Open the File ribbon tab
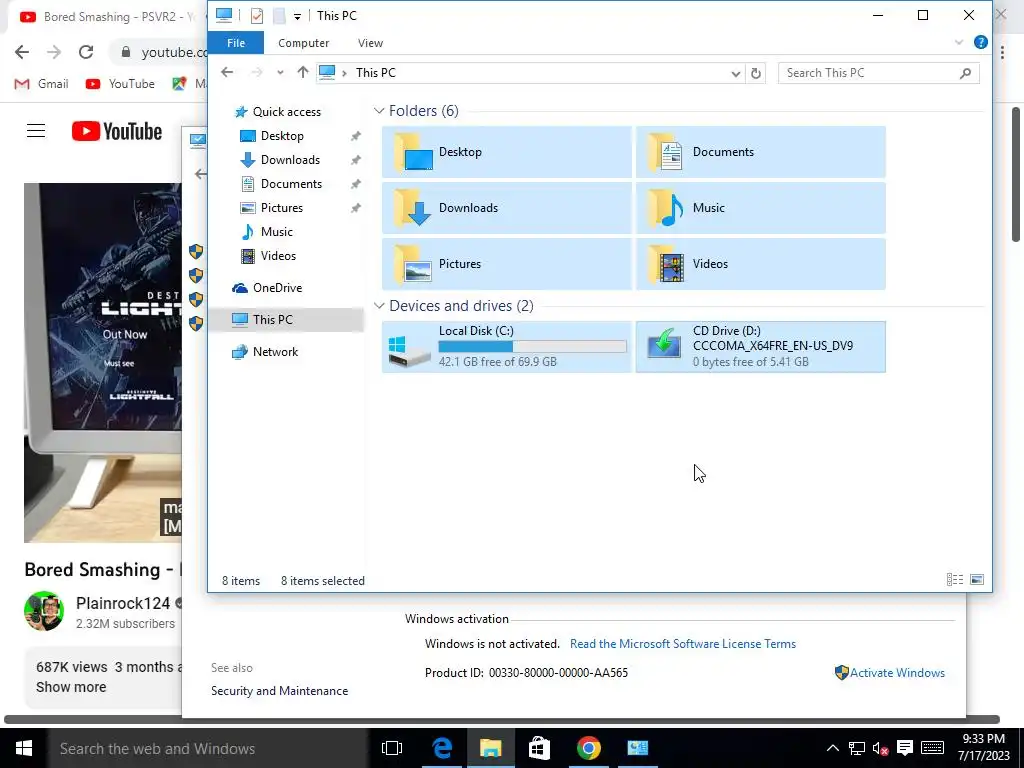The image size is (1024, 768). pyautogui.click(x=236, y=43)
